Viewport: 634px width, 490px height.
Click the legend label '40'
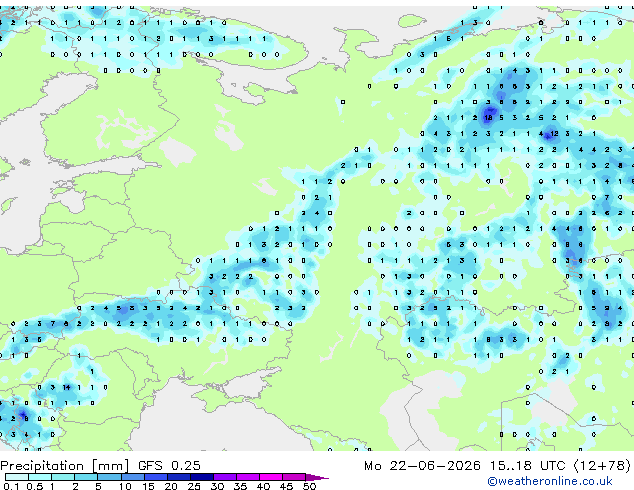264,486
